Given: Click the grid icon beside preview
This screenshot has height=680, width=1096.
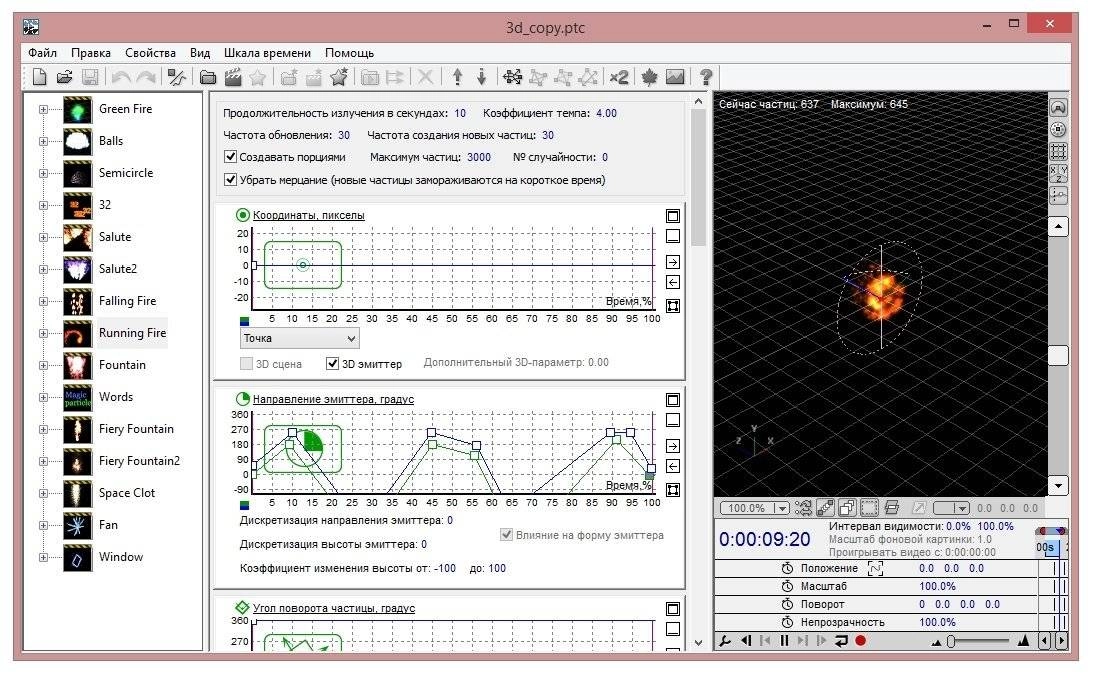Looking at the screenshot, I should [x=1058, y=151].
